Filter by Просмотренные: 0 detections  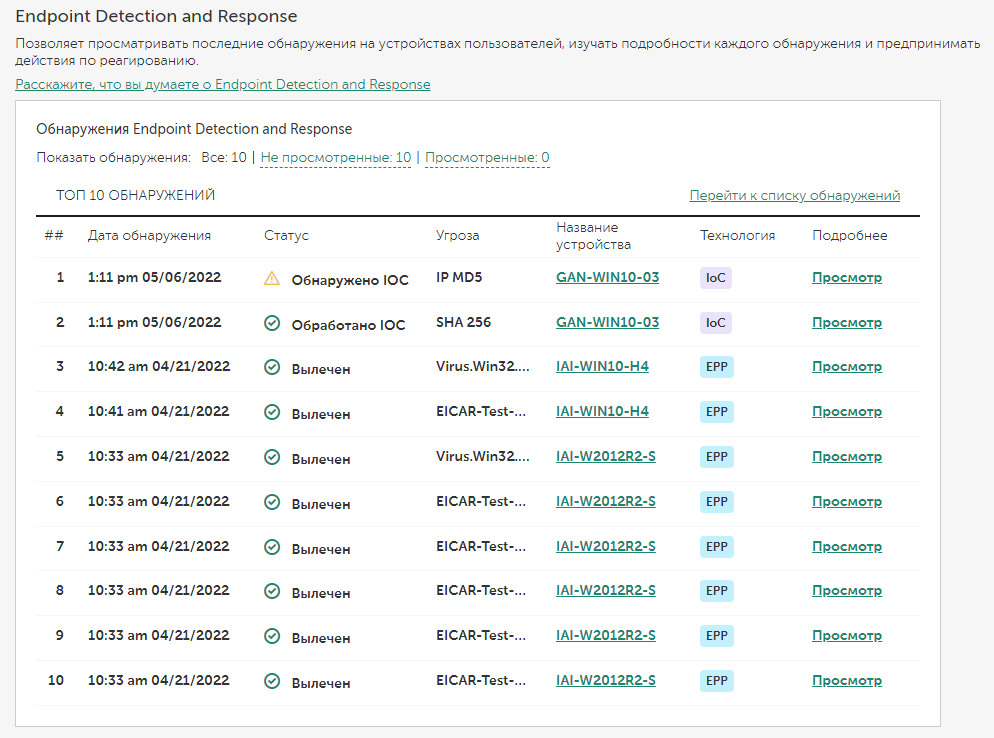click(487, 158)
